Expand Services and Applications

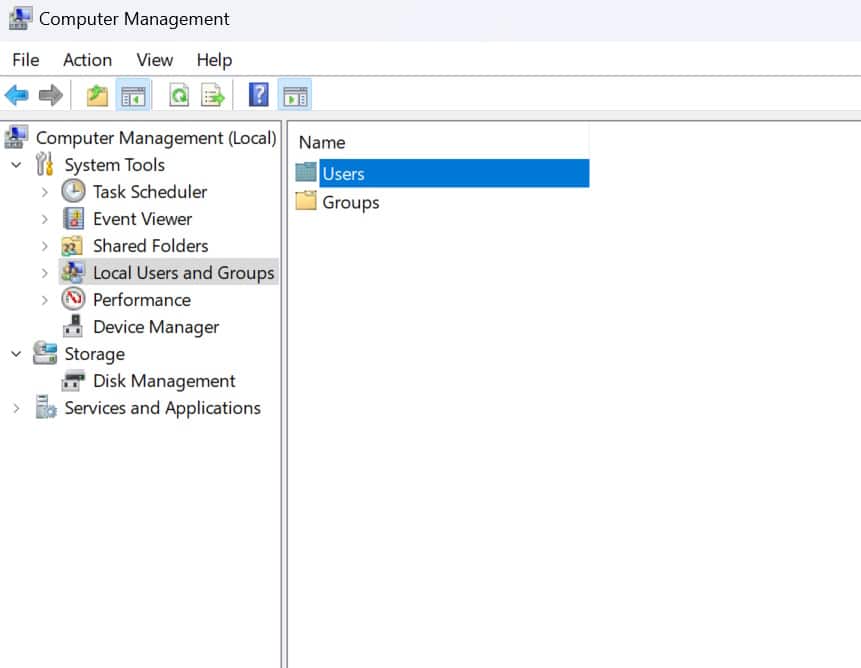(x=15, y=407)
